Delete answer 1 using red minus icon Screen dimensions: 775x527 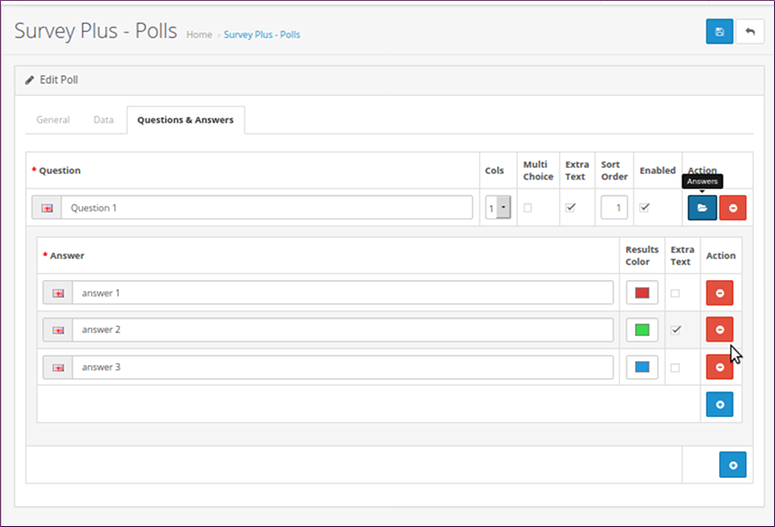(720, 293)
